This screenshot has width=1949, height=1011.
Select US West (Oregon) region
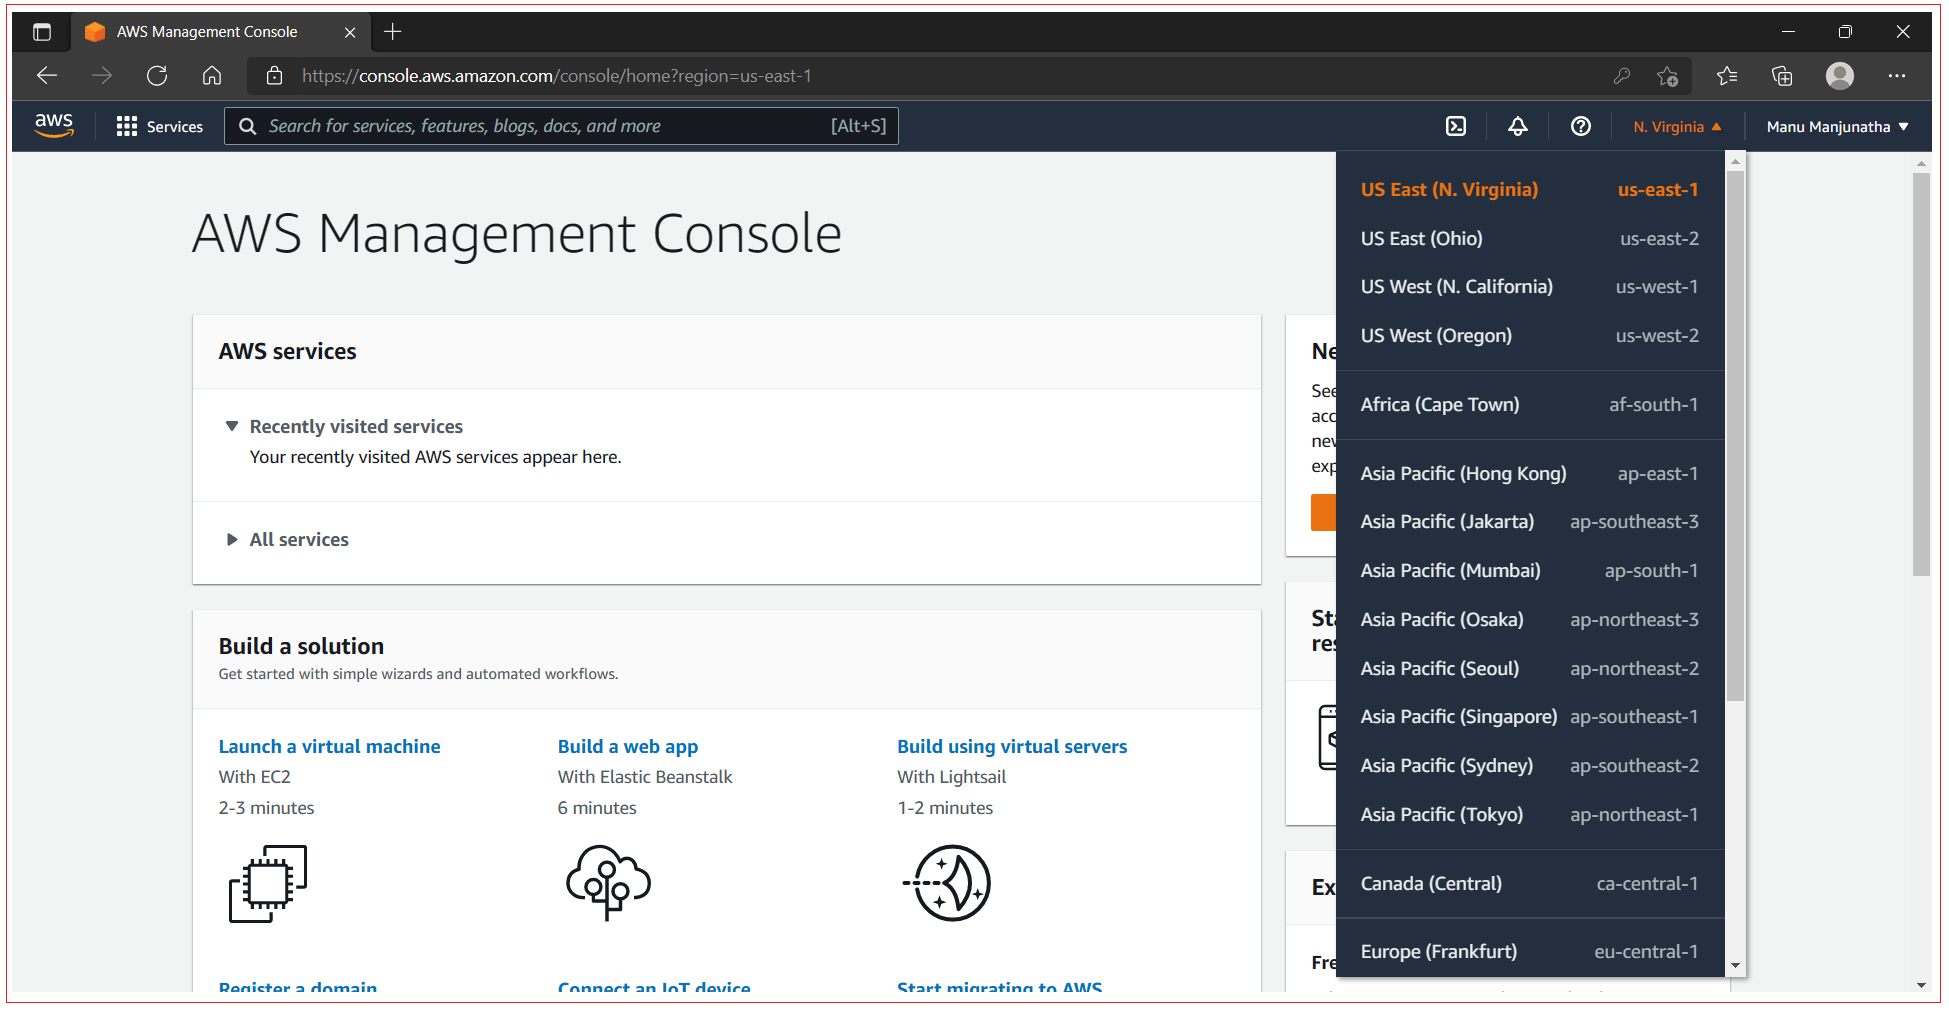point(1530,336)
